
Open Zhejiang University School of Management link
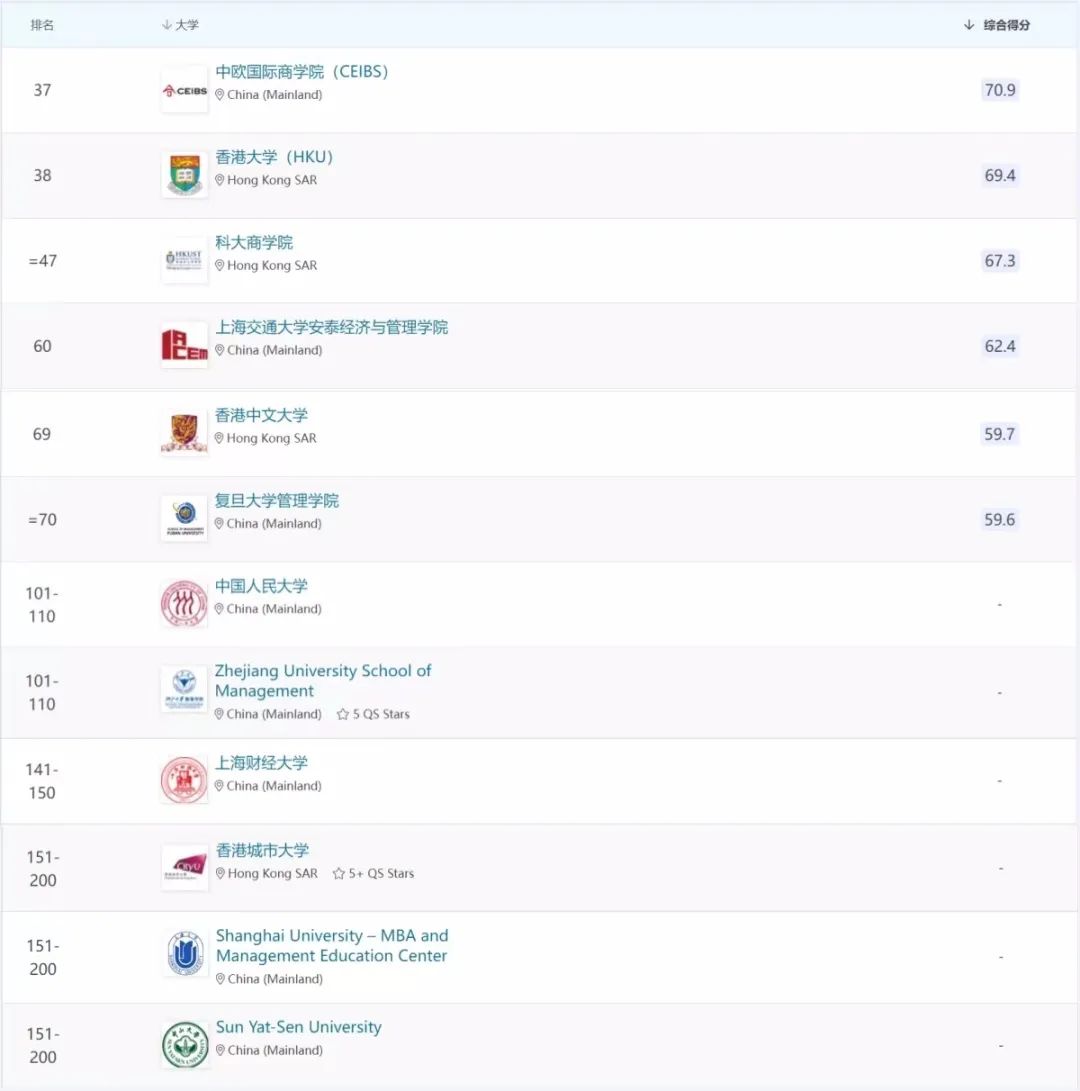click(322, 681)
